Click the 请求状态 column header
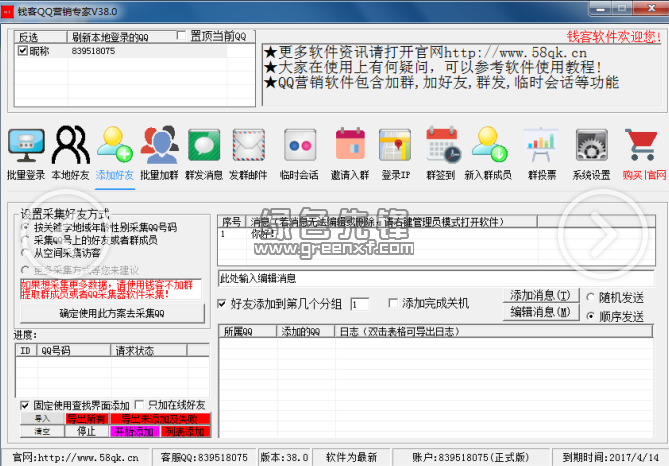 148,350
